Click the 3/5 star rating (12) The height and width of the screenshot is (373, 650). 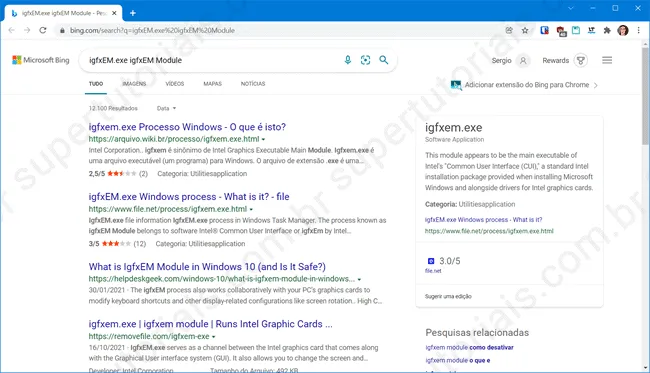(117, 244)
